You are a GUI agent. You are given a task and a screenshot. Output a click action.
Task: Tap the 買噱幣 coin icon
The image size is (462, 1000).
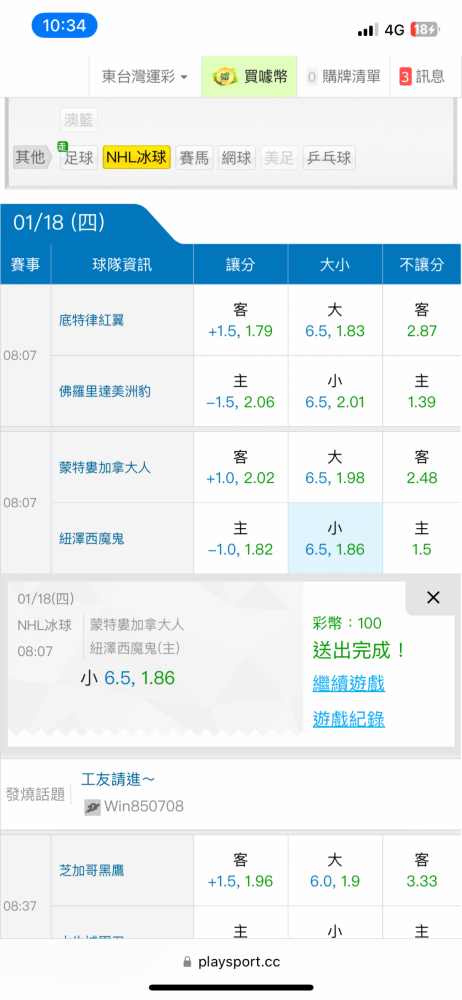225,77
